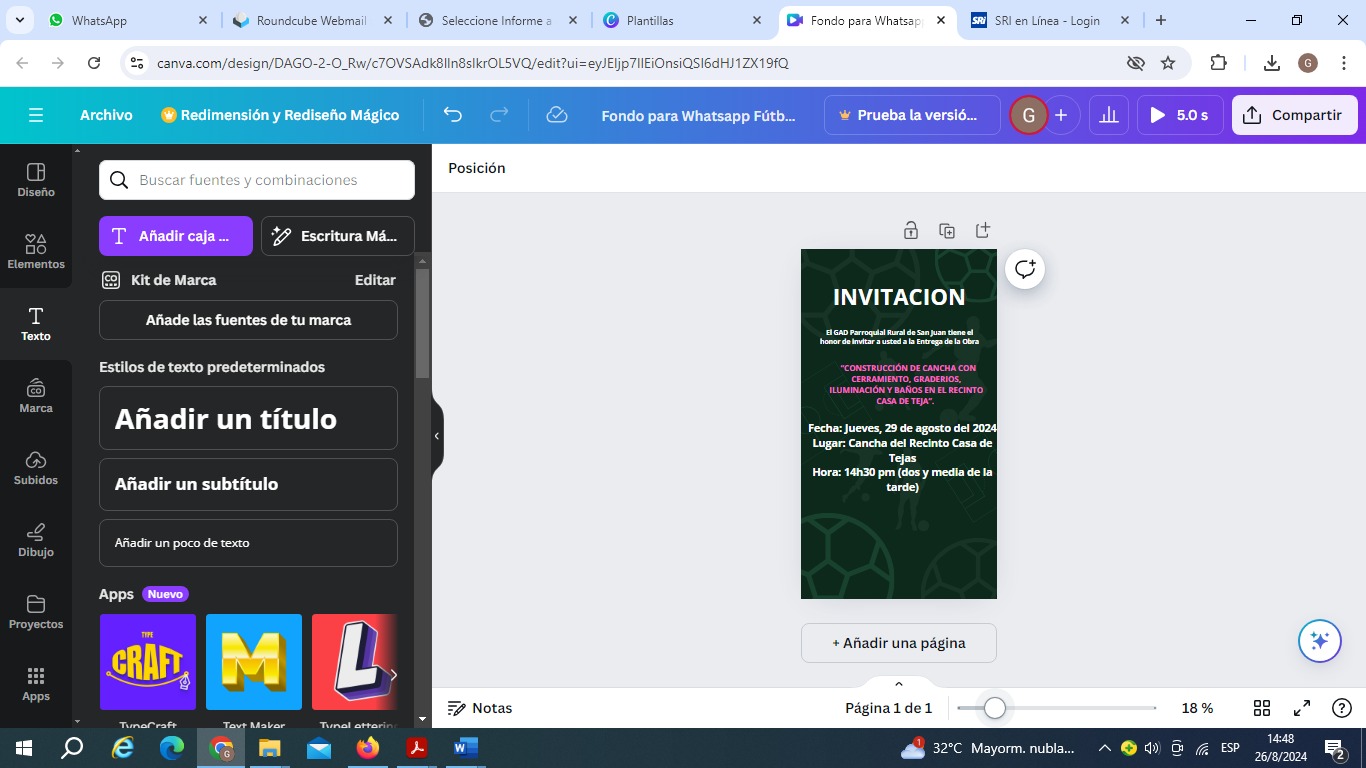
Task: Click the add page icon above canvas
Action: coord(983,231)
